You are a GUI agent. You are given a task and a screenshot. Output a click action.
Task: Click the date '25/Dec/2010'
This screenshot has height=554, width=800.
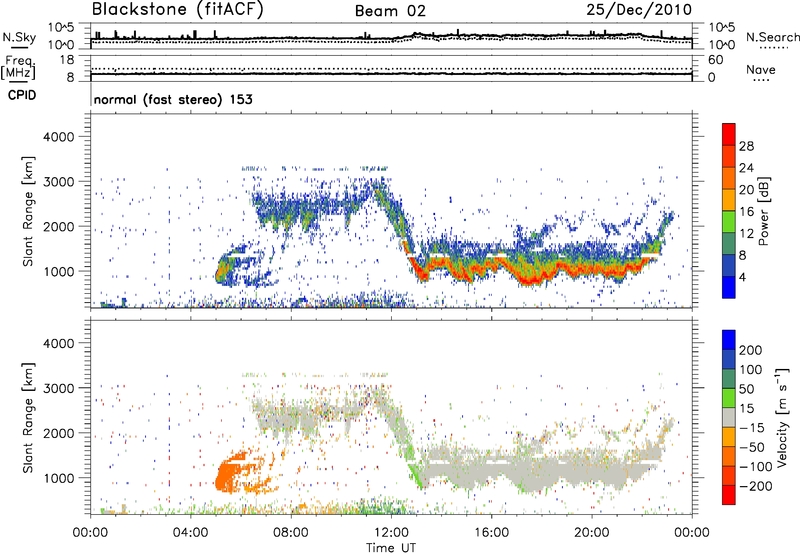coord(639,10)
